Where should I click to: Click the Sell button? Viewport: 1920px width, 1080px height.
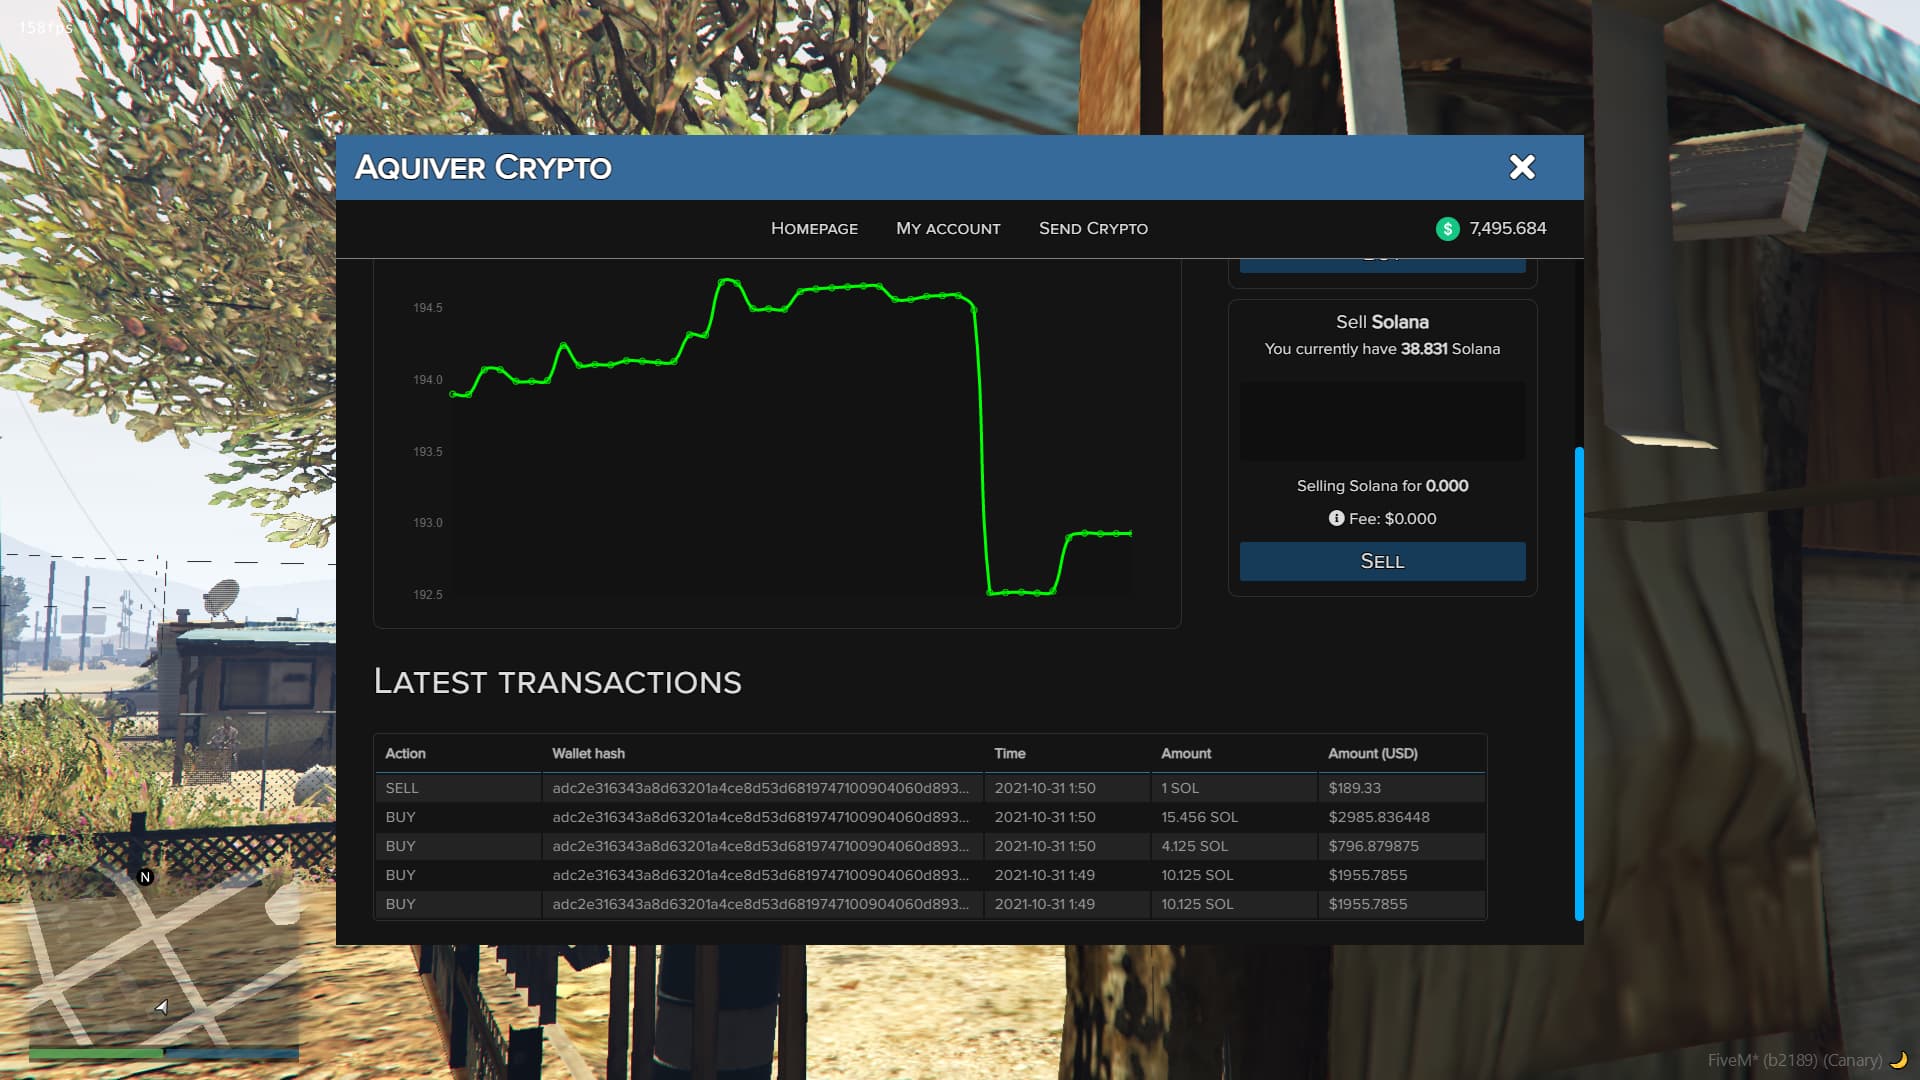click(1382, 561)
